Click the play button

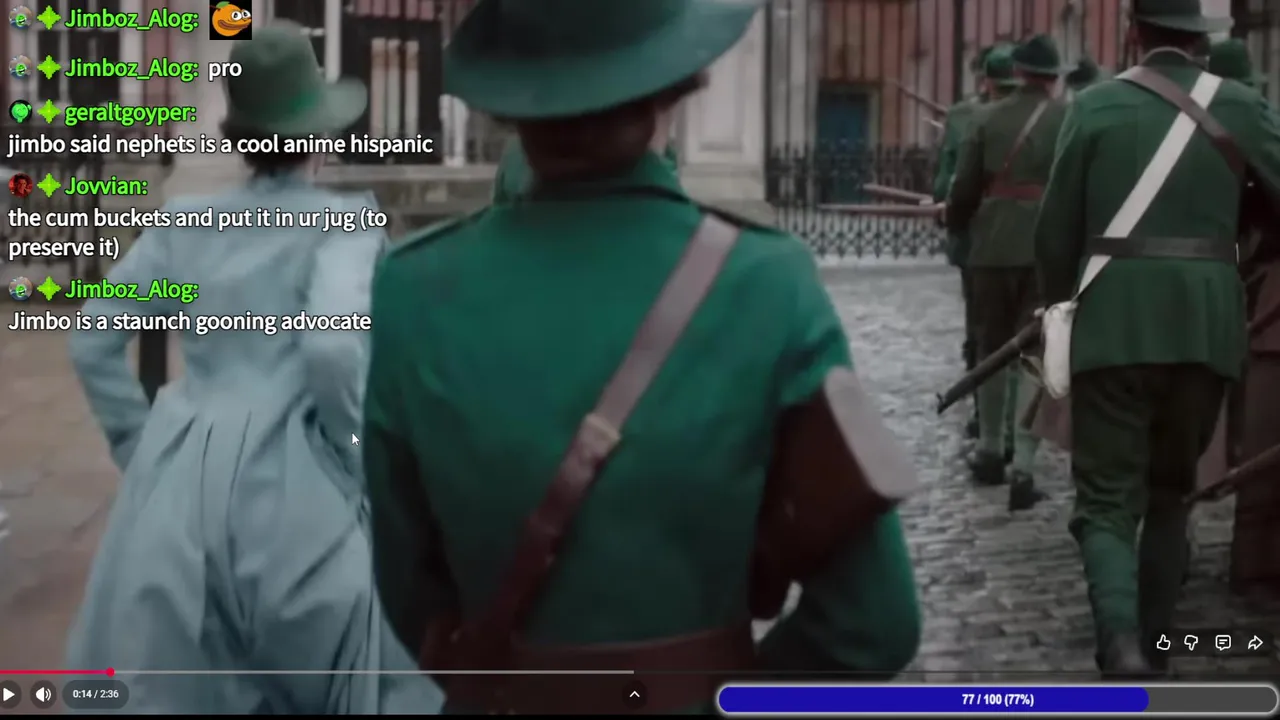point(9,694)
